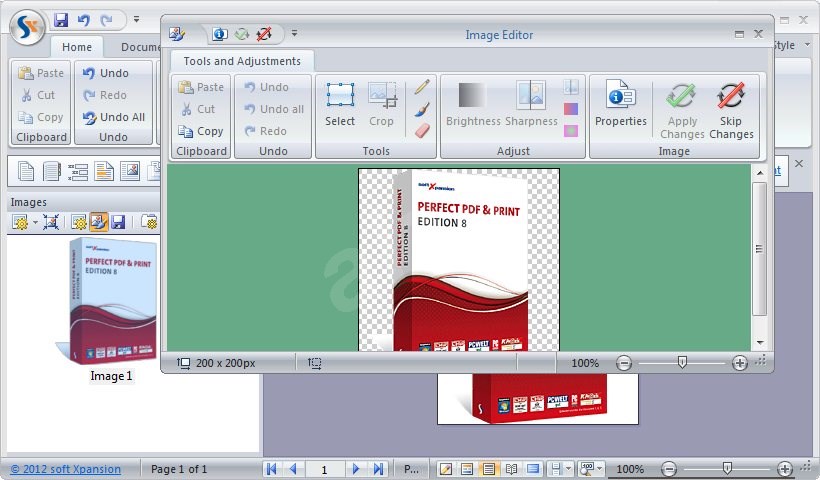Go to the previous page button

pos(293,469)
